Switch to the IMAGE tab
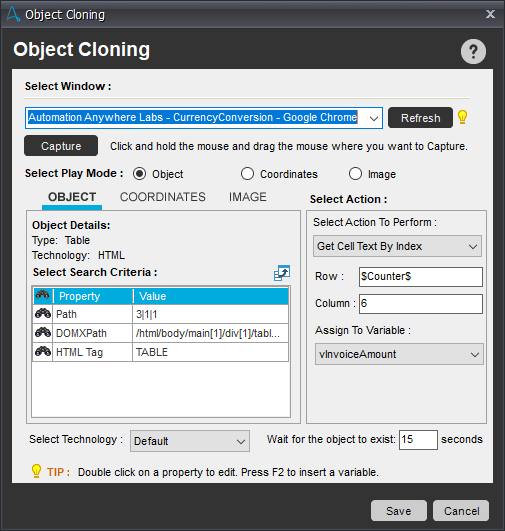The image size is (505, 531). coord(248,197)
